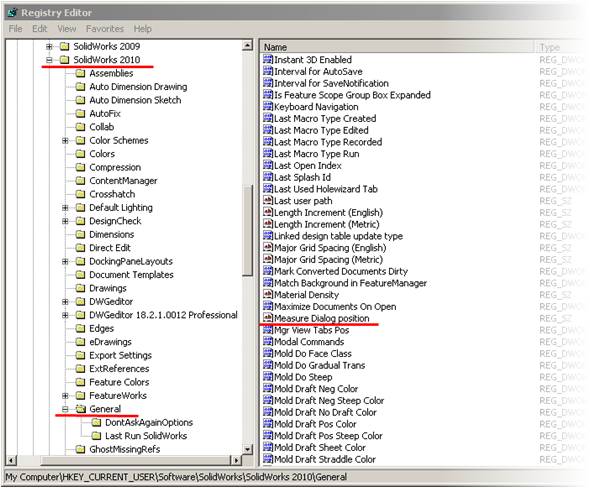Select the Auto Dimension Drawing key
590x488 pixels.
click(x=138, y=87)
